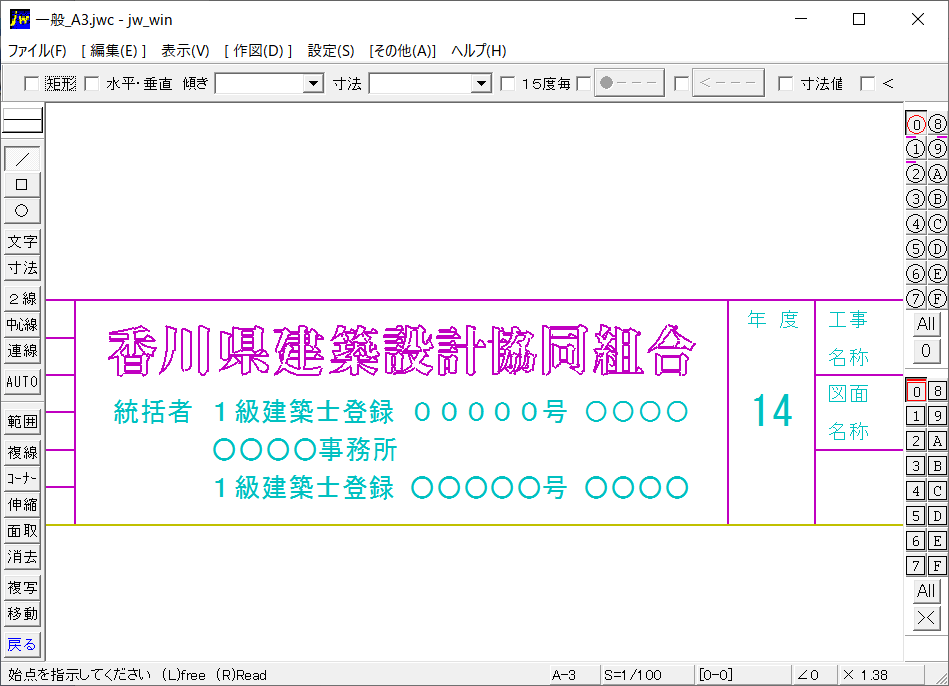This screenshot has width=949, height=686.
Task: Toggle square layer group 7
Action: [916, 566]
